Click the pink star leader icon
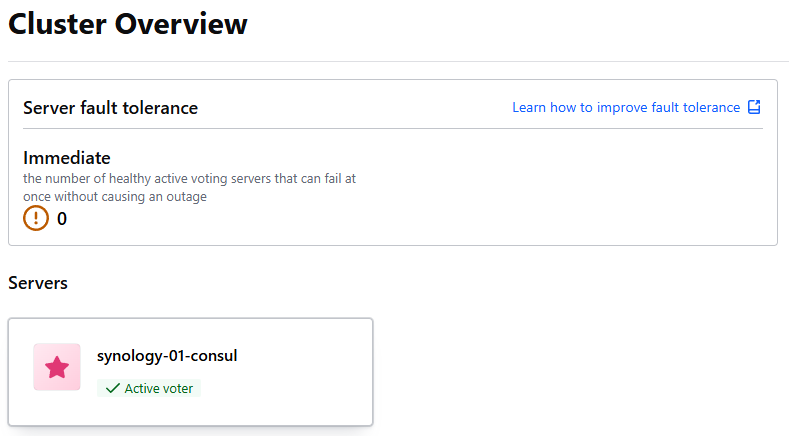 point(57,367)
